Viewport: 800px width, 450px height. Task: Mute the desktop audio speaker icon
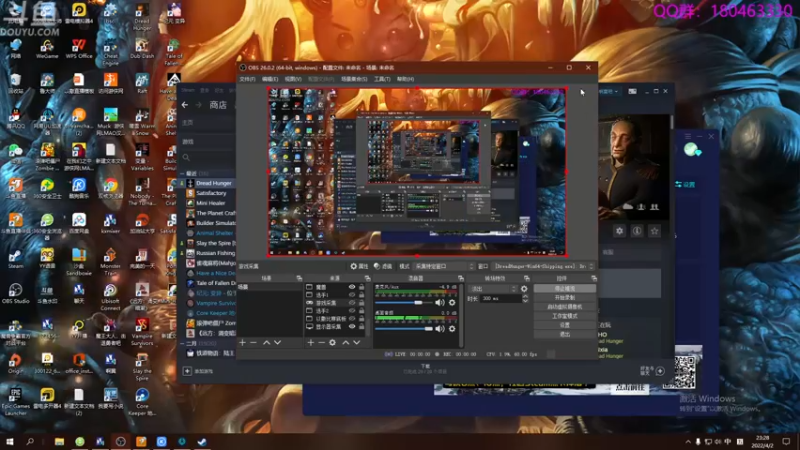click(x=440, y=329)
